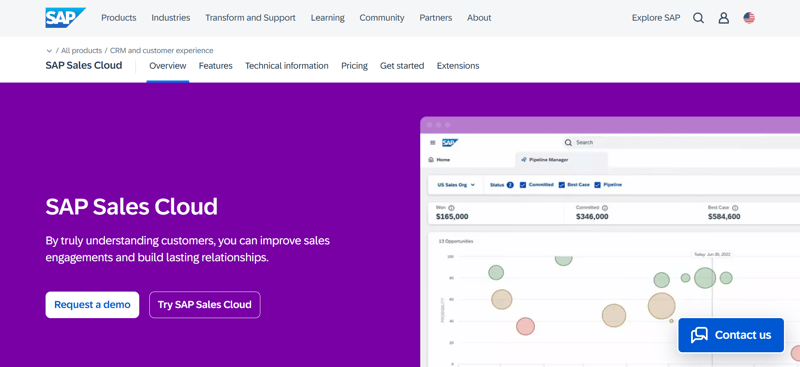The image size is (800, 367).
Task: Click the info icon next to Best Case total
Action: pyautogui.click(x=735, y=208)
